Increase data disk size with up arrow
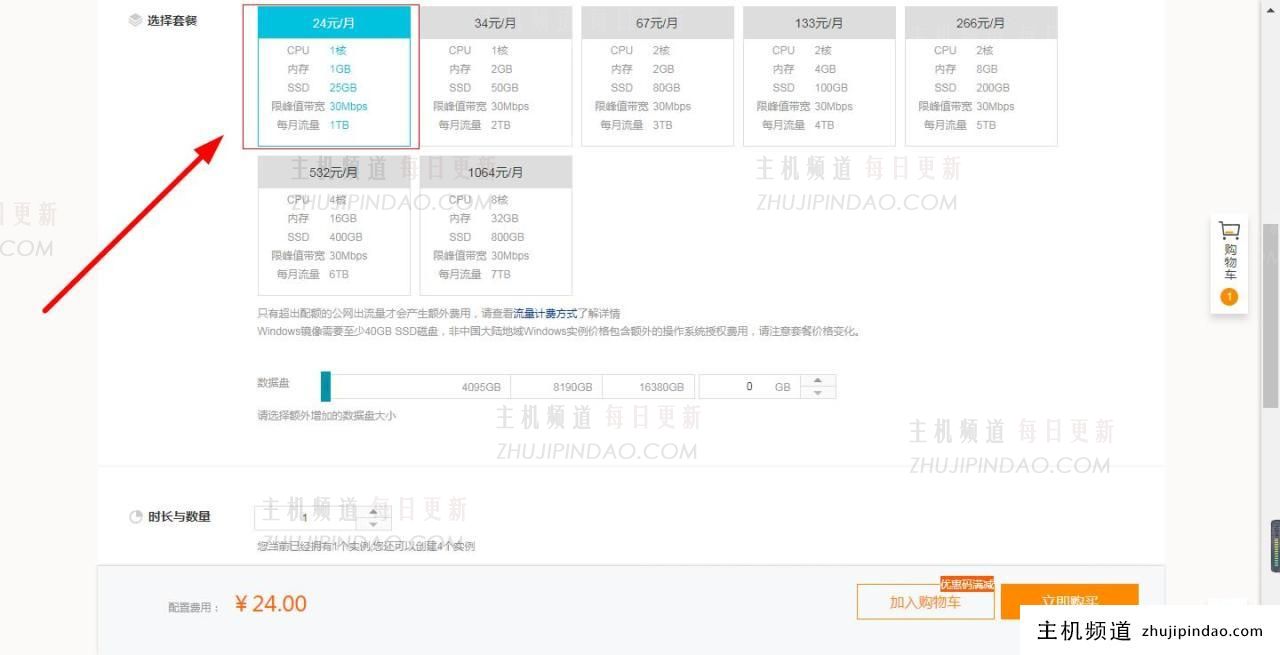The height and width of the screenshot is (655, 1280). click(818, 381)
